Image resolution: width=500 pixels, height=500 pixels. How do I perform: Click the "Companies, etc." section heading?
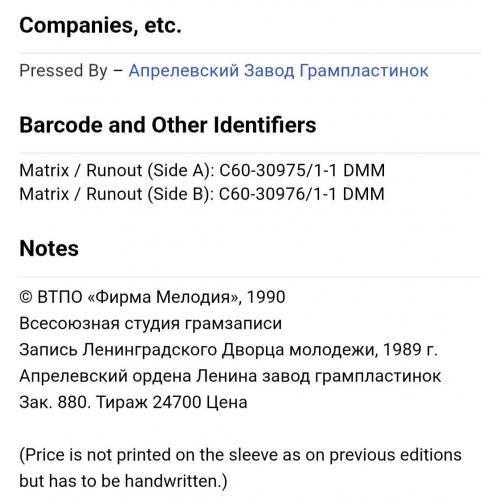(x=100, y=25)
